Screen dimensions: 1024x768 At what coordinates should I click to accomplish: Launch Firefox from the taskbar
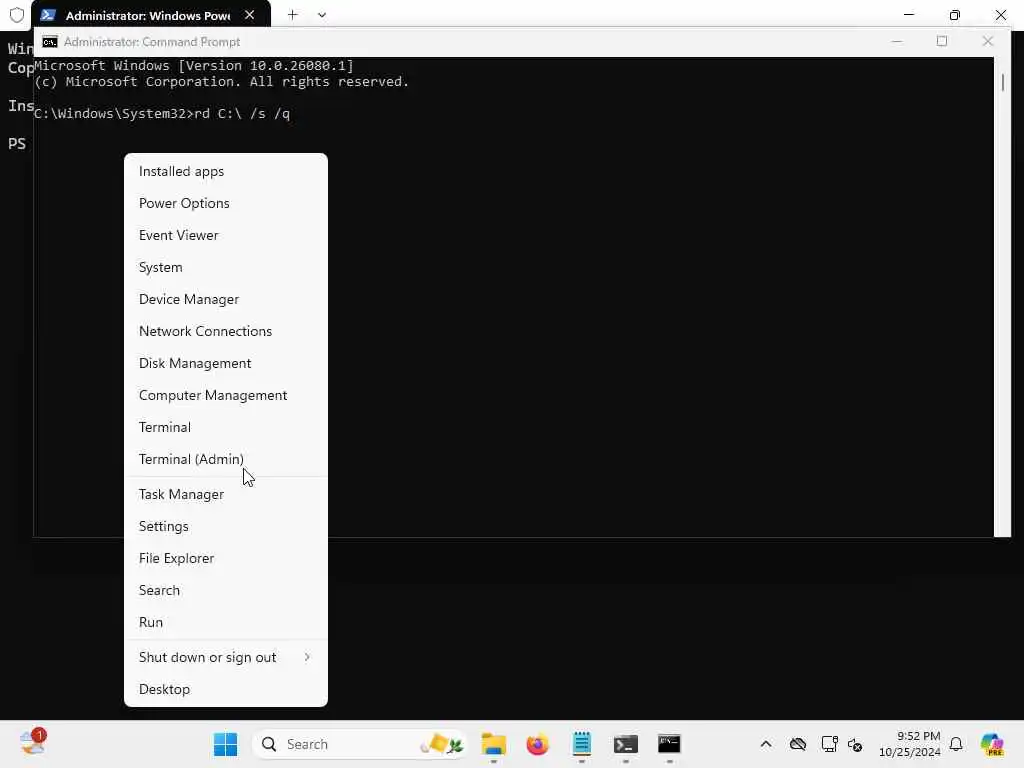click(x=537, y=744)
